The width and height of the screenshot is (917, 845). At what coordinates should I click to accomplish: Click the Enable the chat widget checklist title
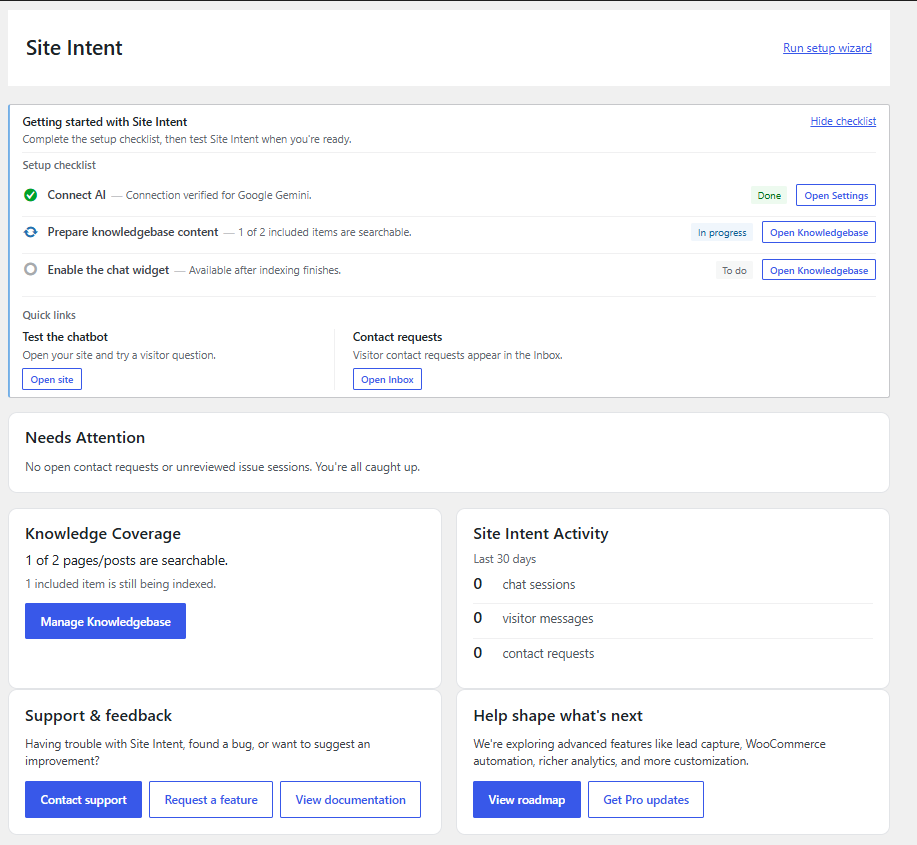point(108,270)
